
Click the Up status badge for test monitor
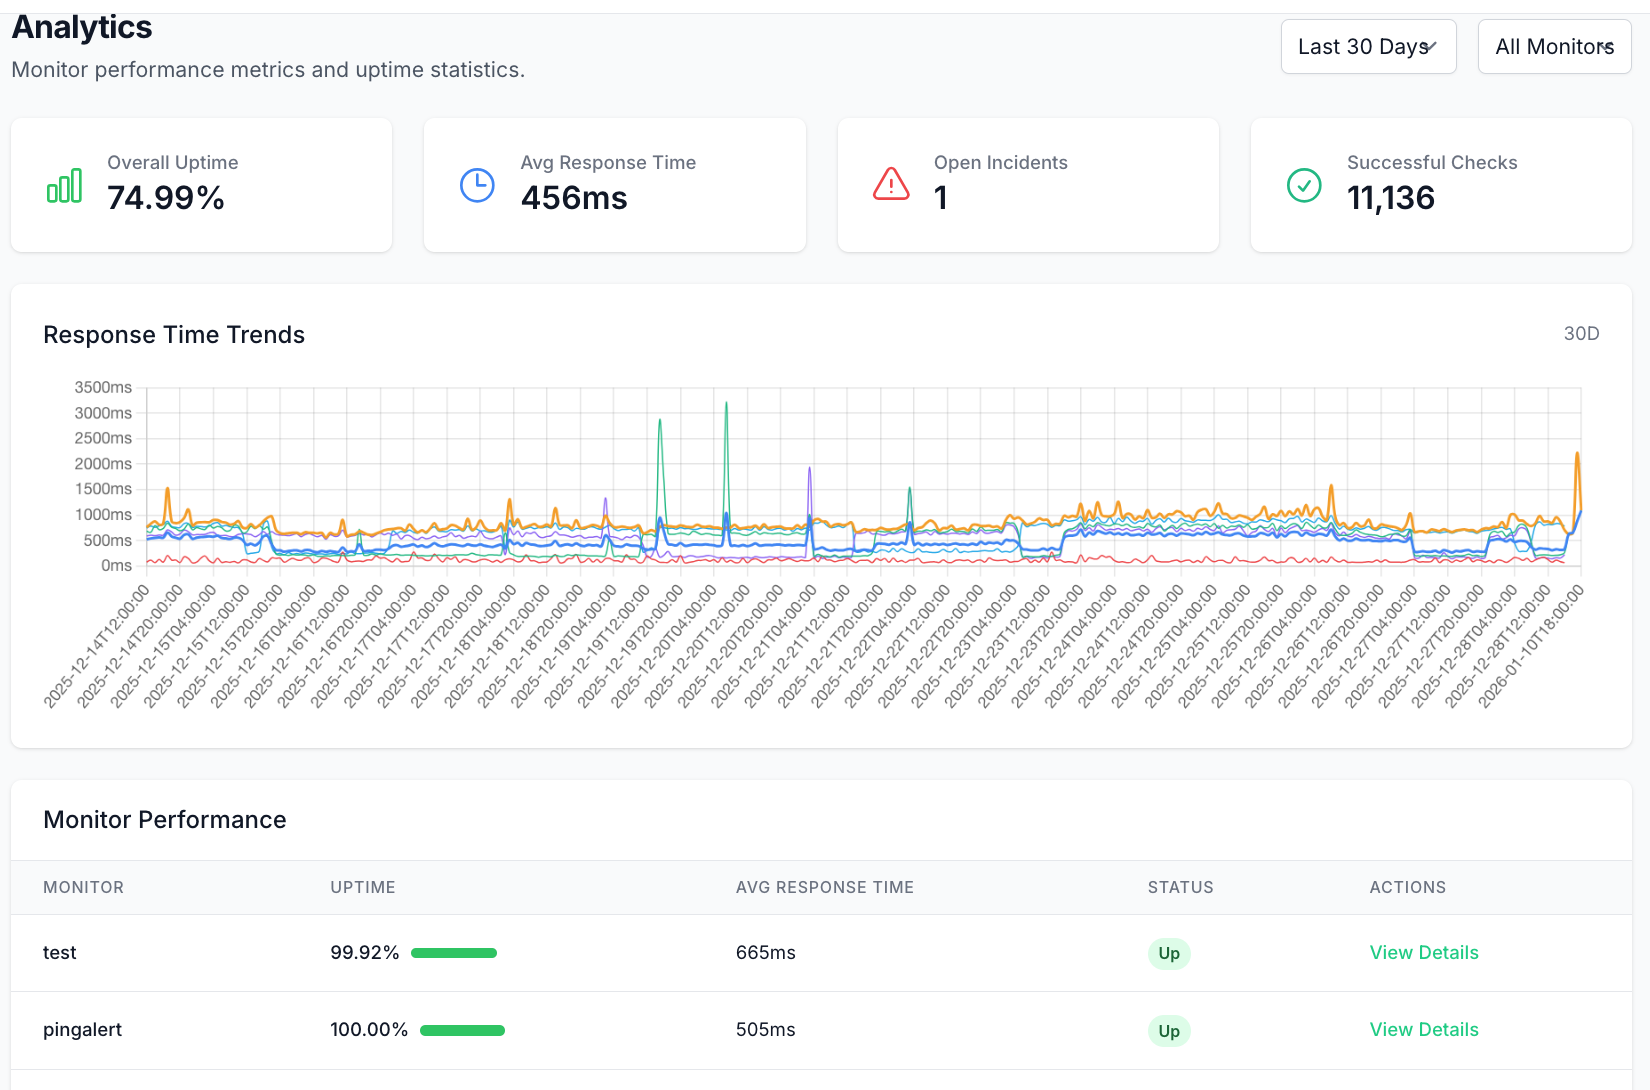point(1168,953)
